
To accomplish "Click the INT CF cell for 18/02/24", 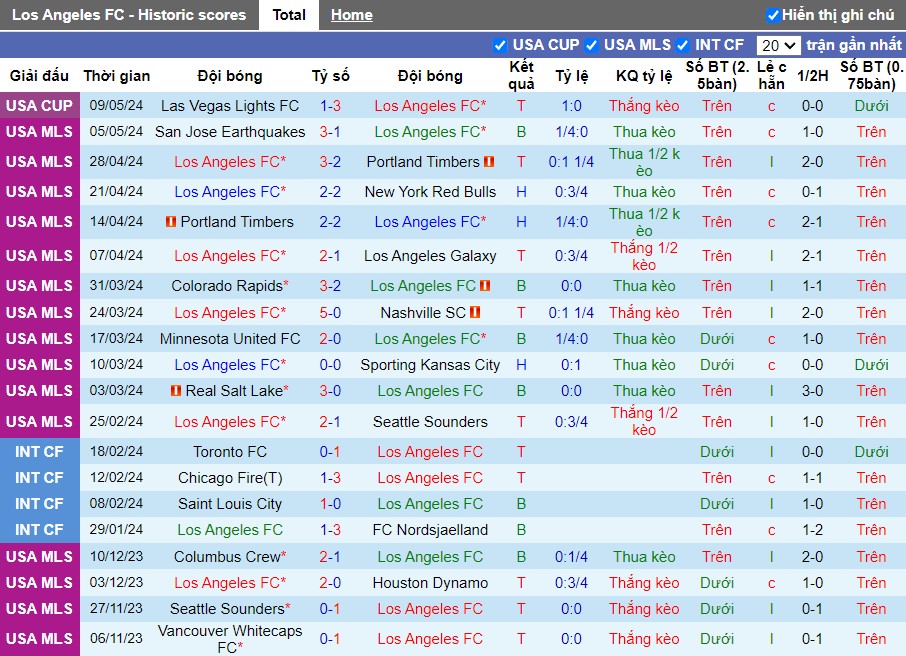I will point(39,451).
